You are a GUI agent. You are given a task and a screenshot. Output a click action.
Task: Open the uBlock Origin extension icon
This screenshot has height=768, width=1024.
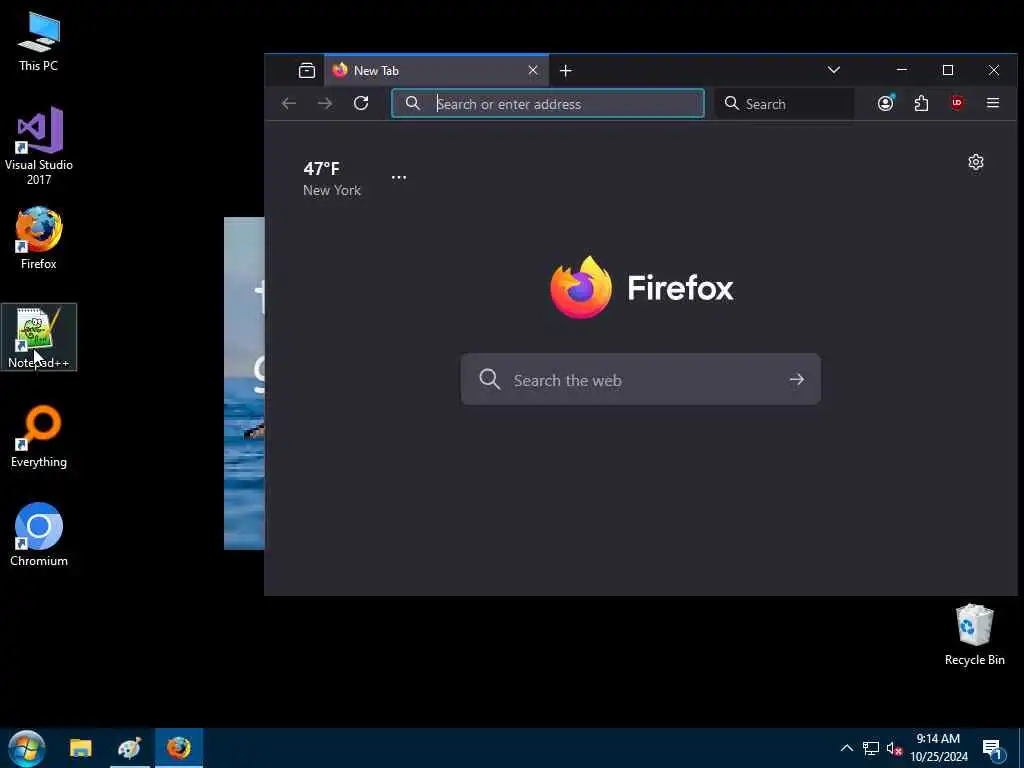point(957,103)
